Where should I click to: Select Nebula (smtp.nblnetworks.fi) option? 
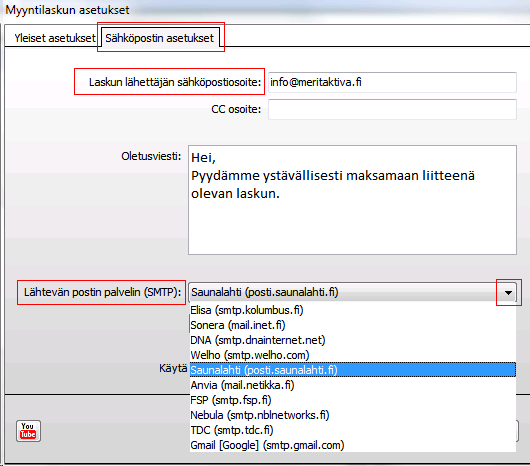click(353, 415)
